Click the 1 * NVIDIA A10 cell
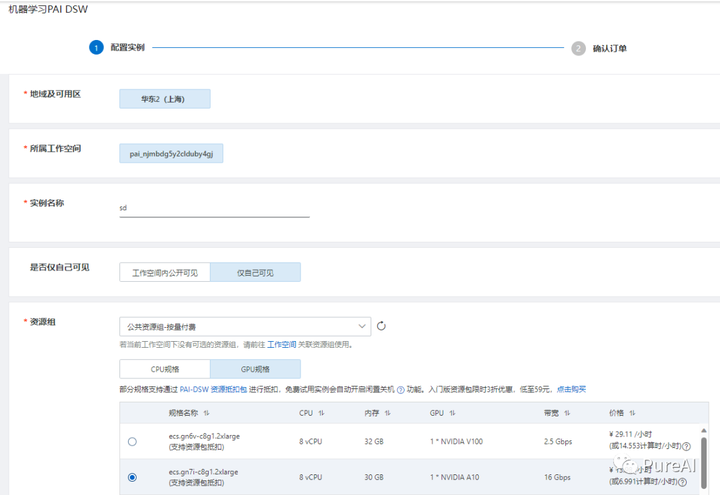Screen dimensions: 720x495 pyautogui.click(x=455, y=477)
